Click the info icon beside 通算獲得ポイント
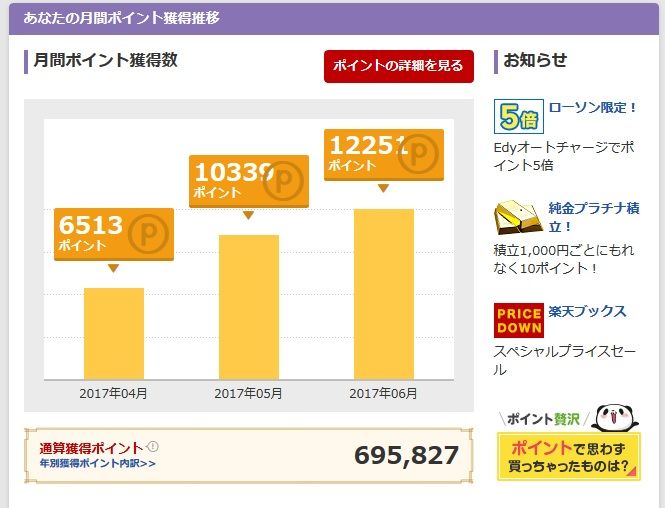Screen dimensions: 665x508 (153, 447)
